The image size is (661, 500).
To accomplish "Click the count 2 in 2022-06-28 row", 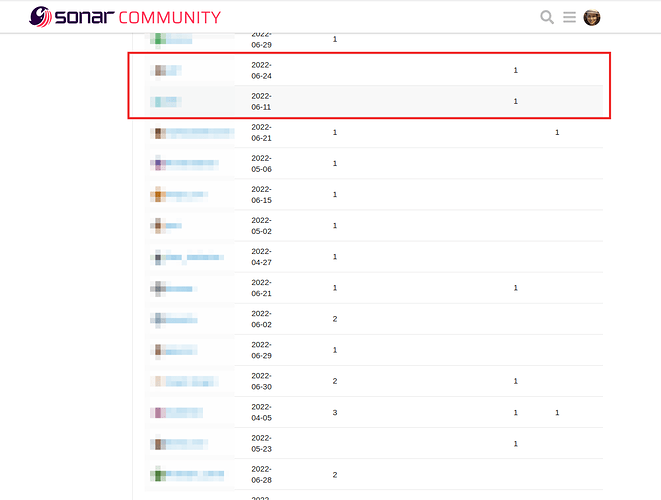I will (x=335, y=475).
